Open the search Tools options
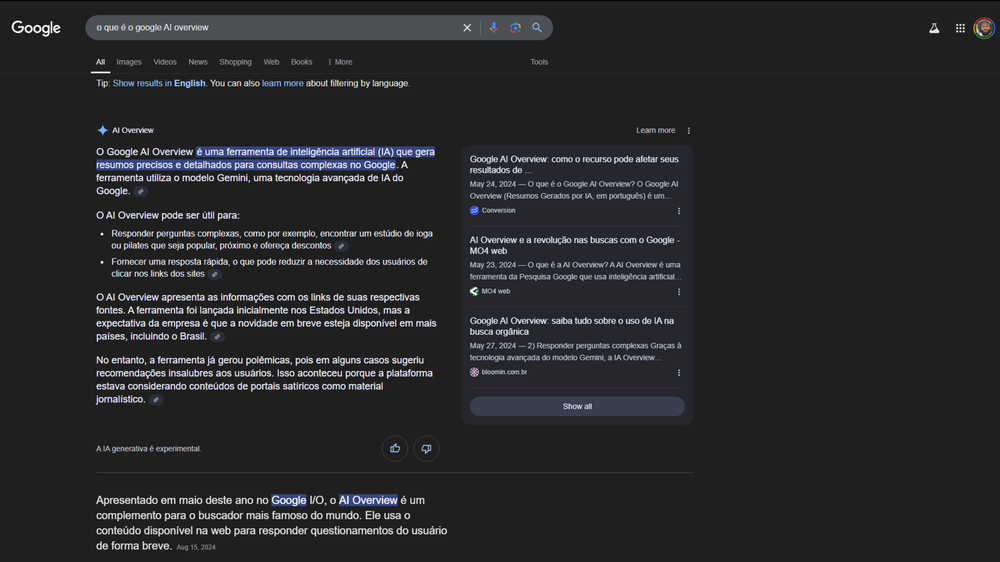The width and height of the screenshot is (1000, 562). (x=539, y=62)
